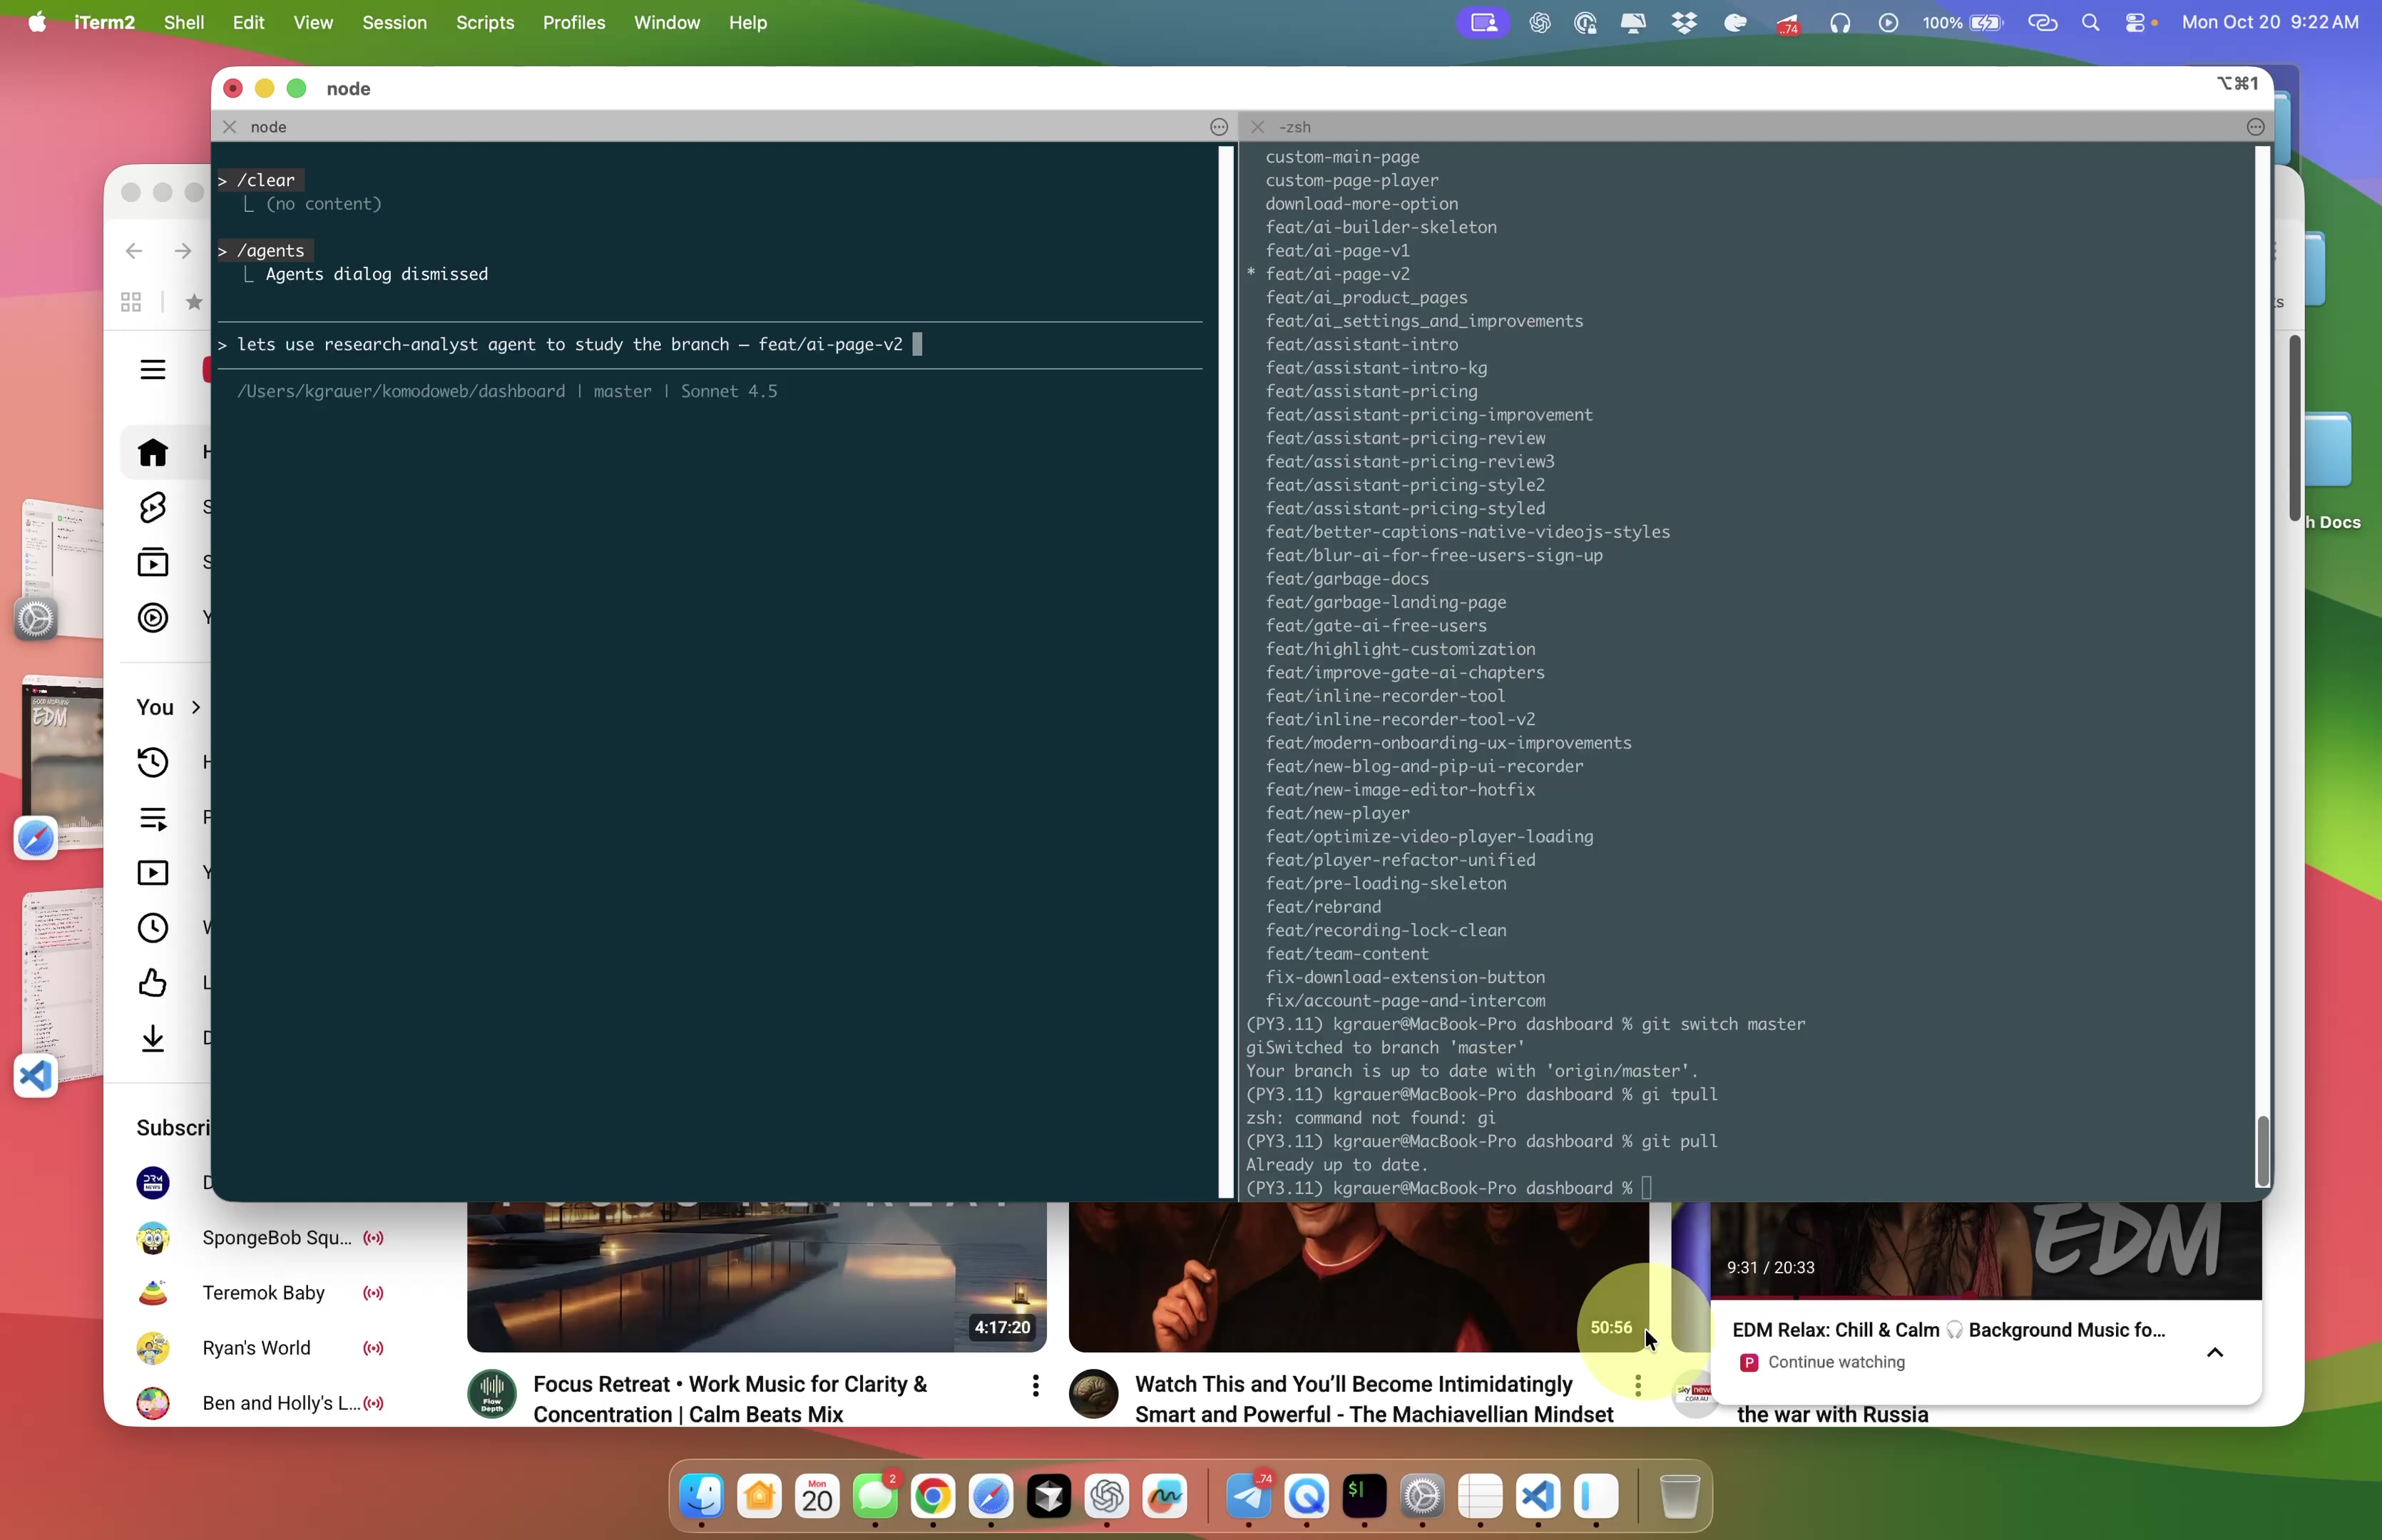
Task: Open Downloads icon in YouTube sidebar
Action: click(x=152, y=1037)
